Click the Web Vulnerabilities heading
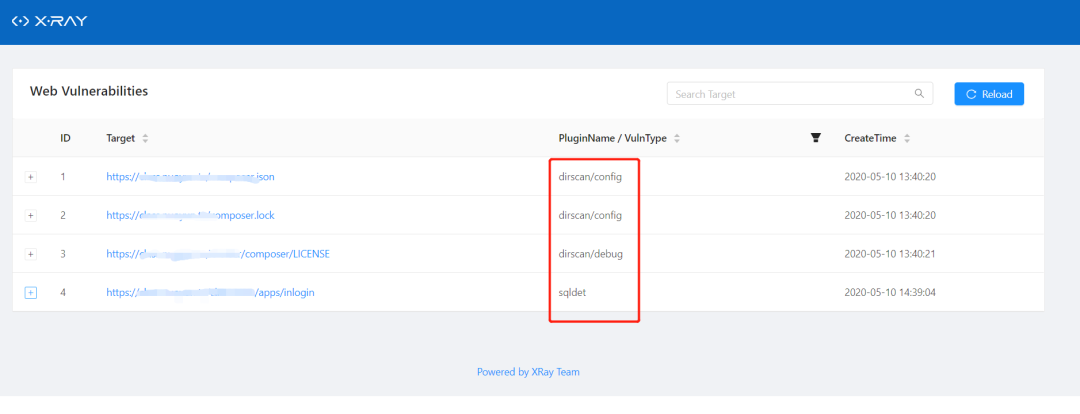 point(89,91)
